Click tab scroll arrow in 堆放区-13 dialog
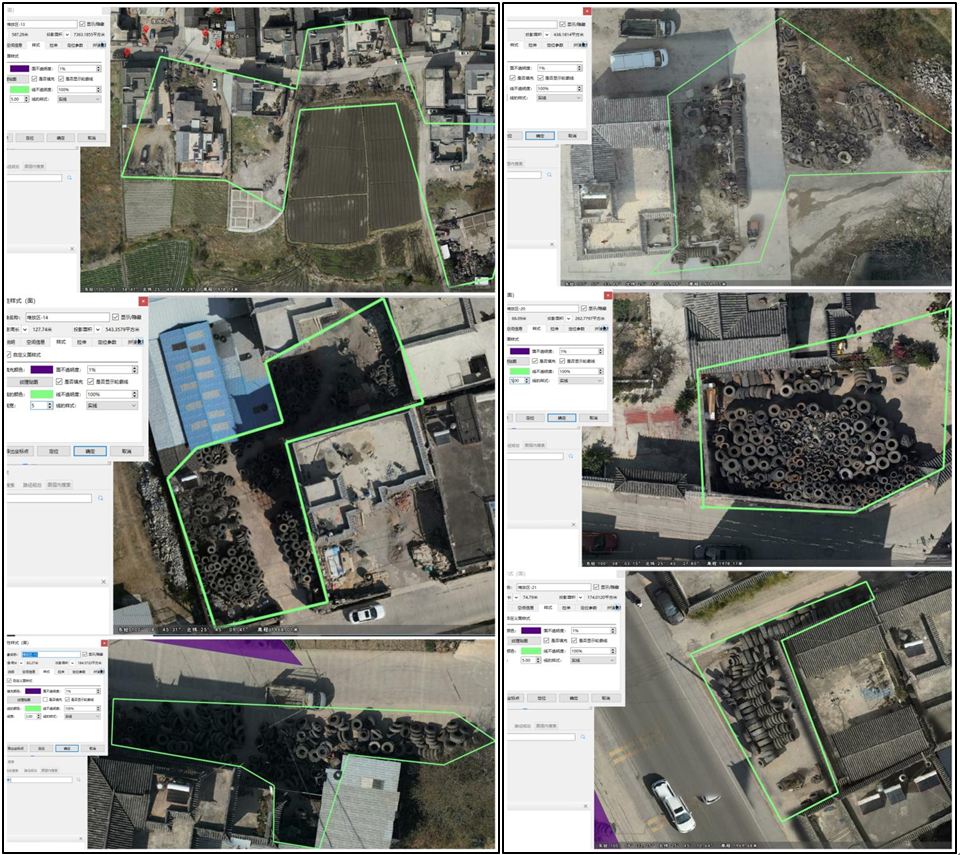The image size is (960, 855). tap(105, 45)
